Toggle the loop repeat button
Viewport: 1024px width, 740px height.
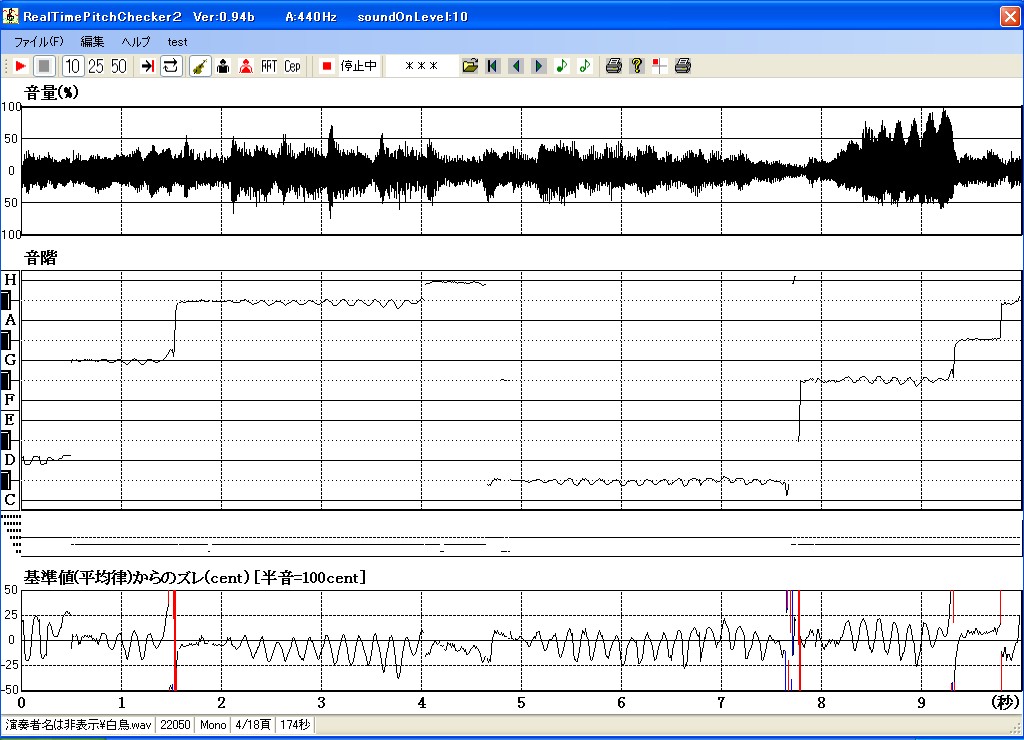pos(170,66)
